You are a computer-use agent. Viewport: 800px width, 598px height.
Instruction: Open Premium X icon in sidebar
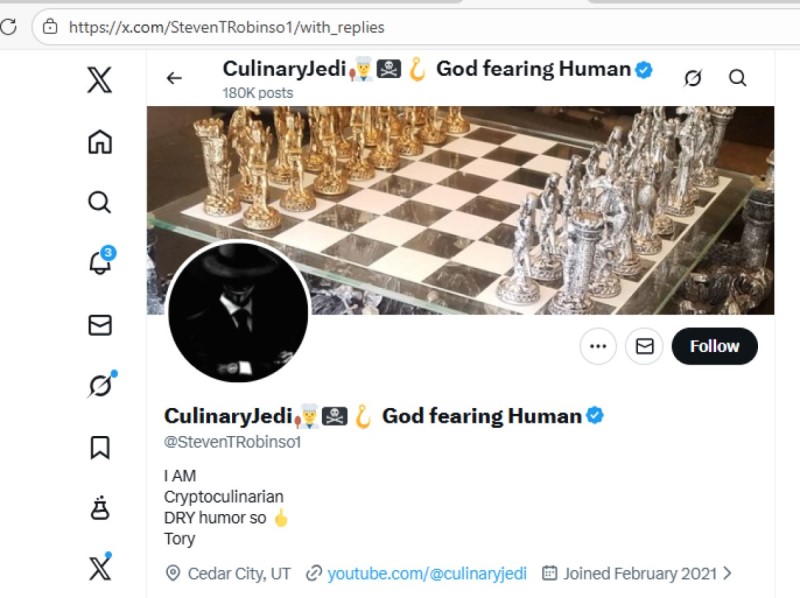[x=99, y=568]
